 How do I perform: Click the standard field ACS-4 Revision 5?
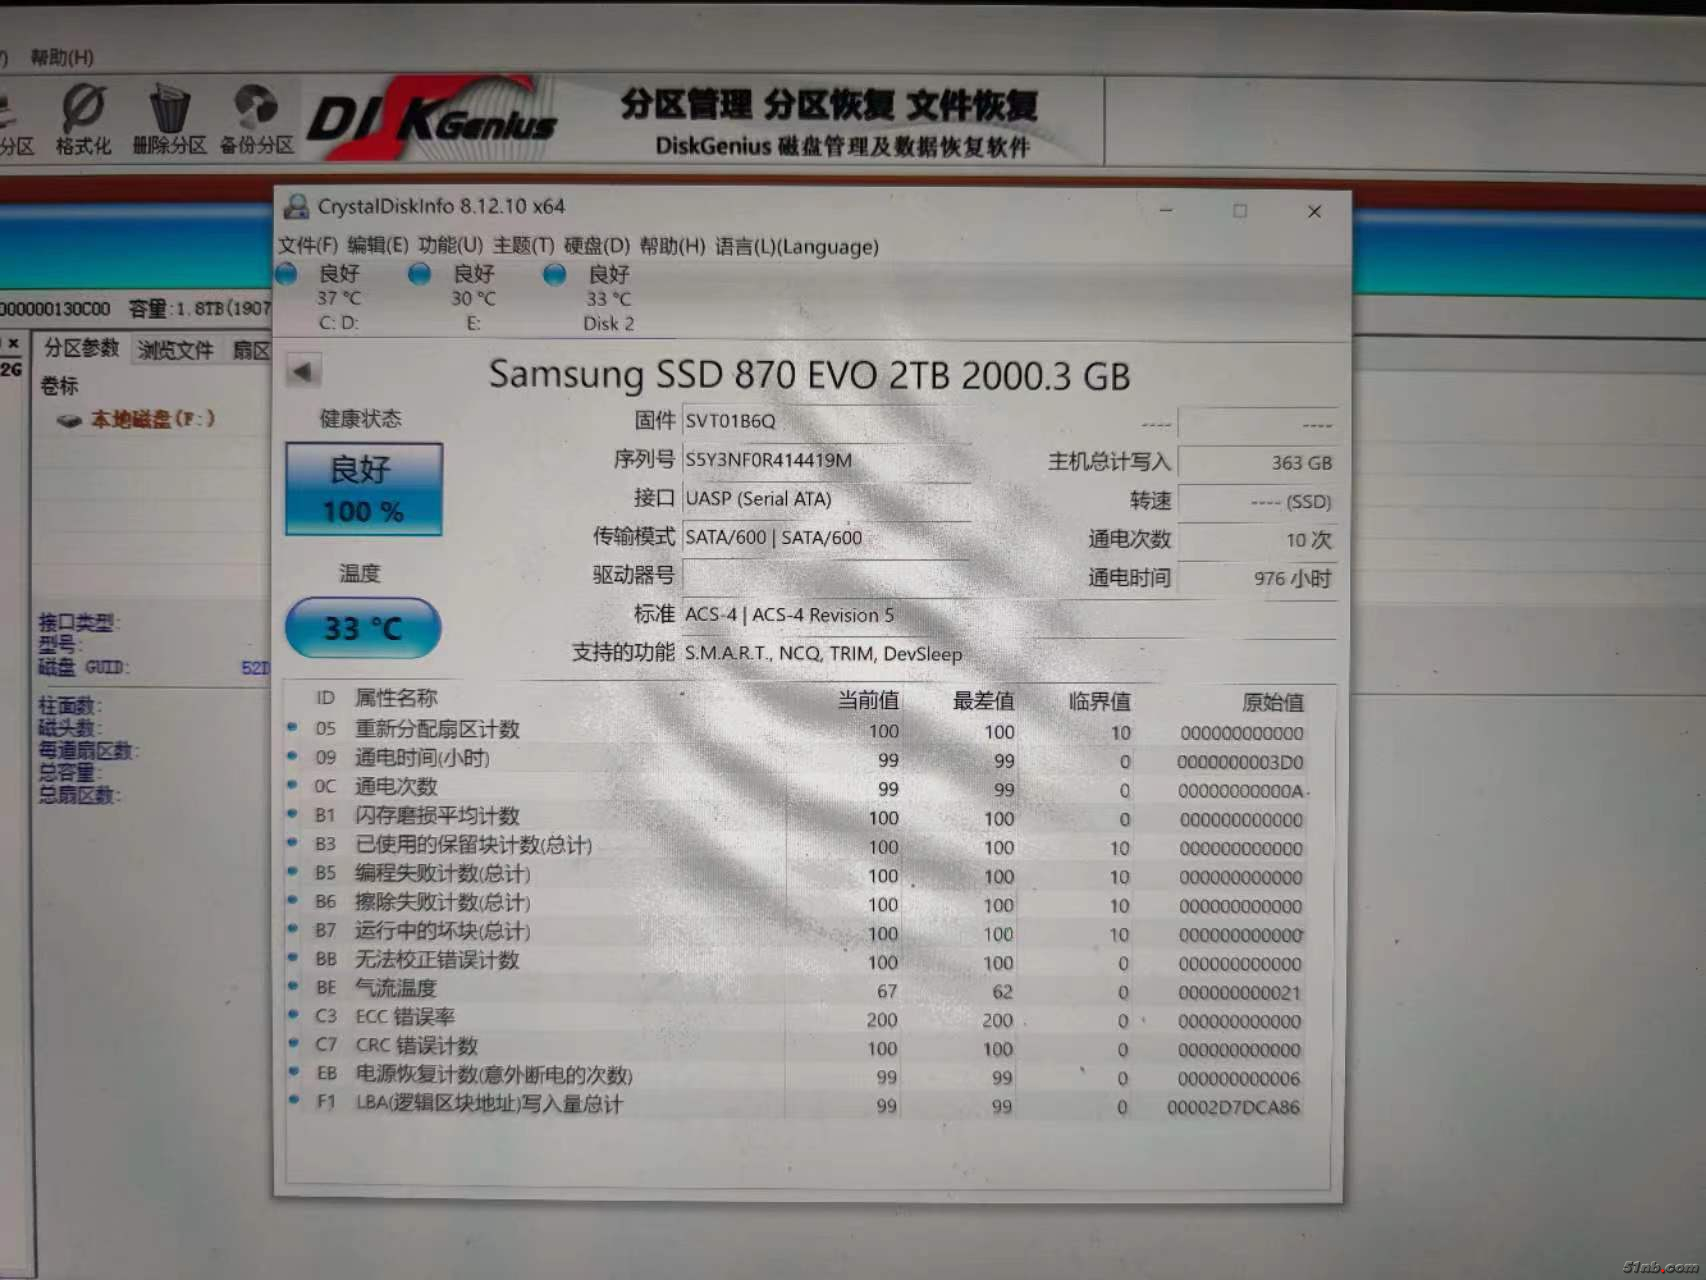pyautogui.click(x=1009, y=615)
